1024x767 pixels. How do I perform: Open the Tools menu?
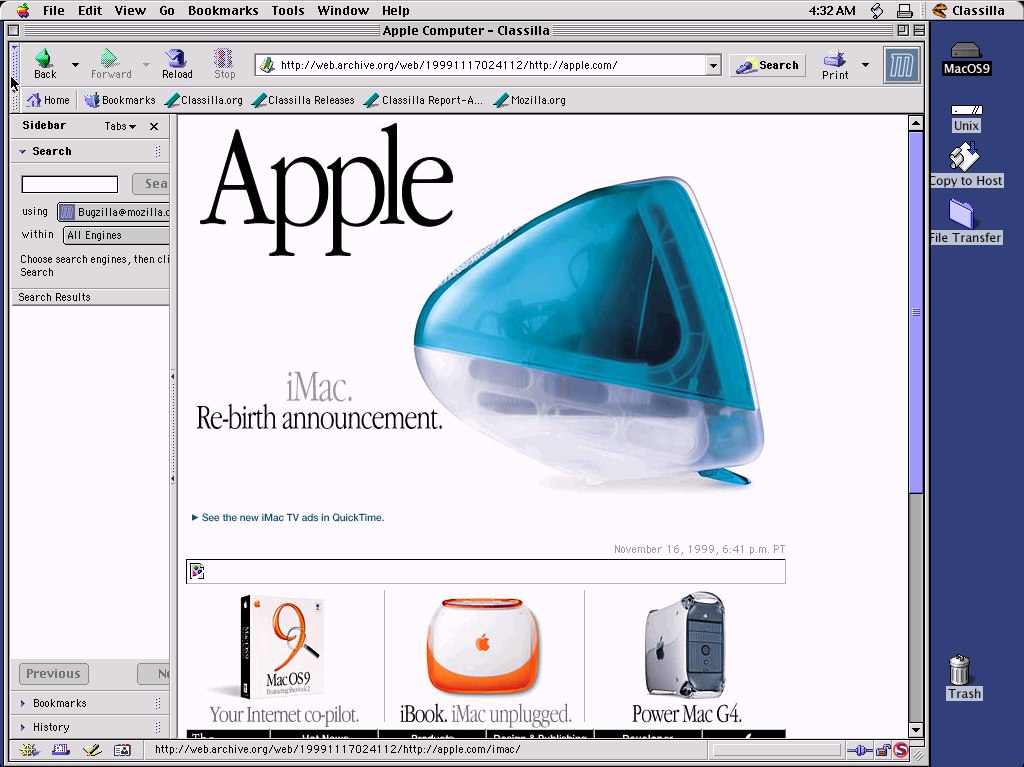288,10
